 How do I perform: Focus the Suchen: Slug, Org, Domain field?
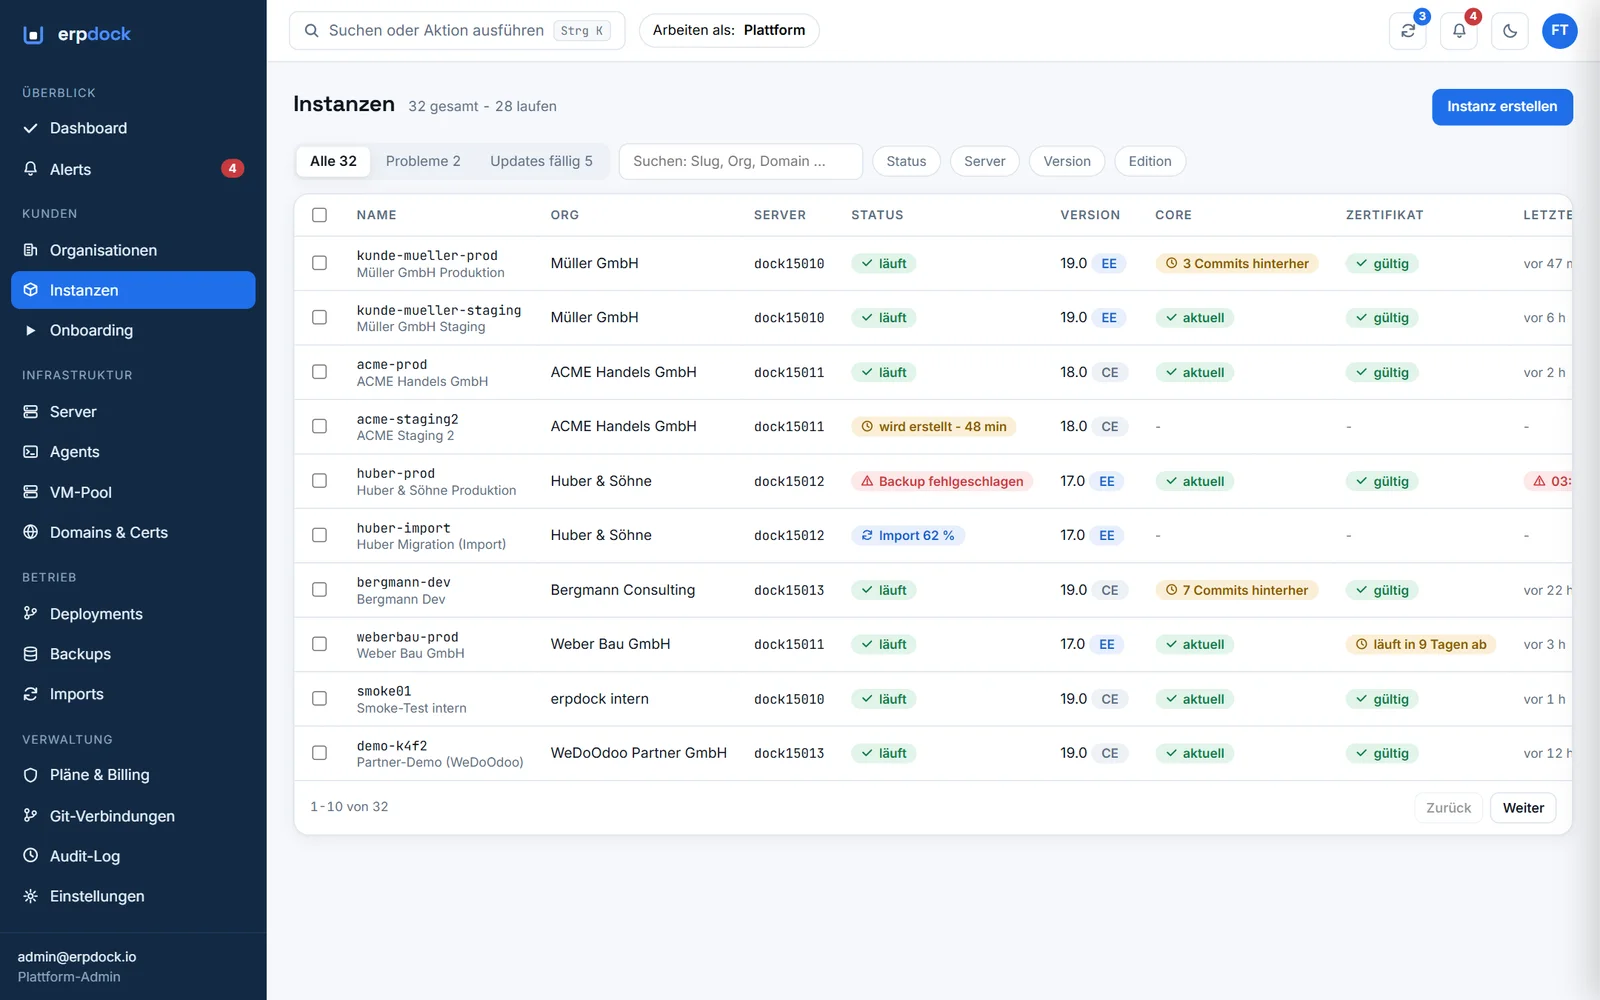[x=741, y=161]
